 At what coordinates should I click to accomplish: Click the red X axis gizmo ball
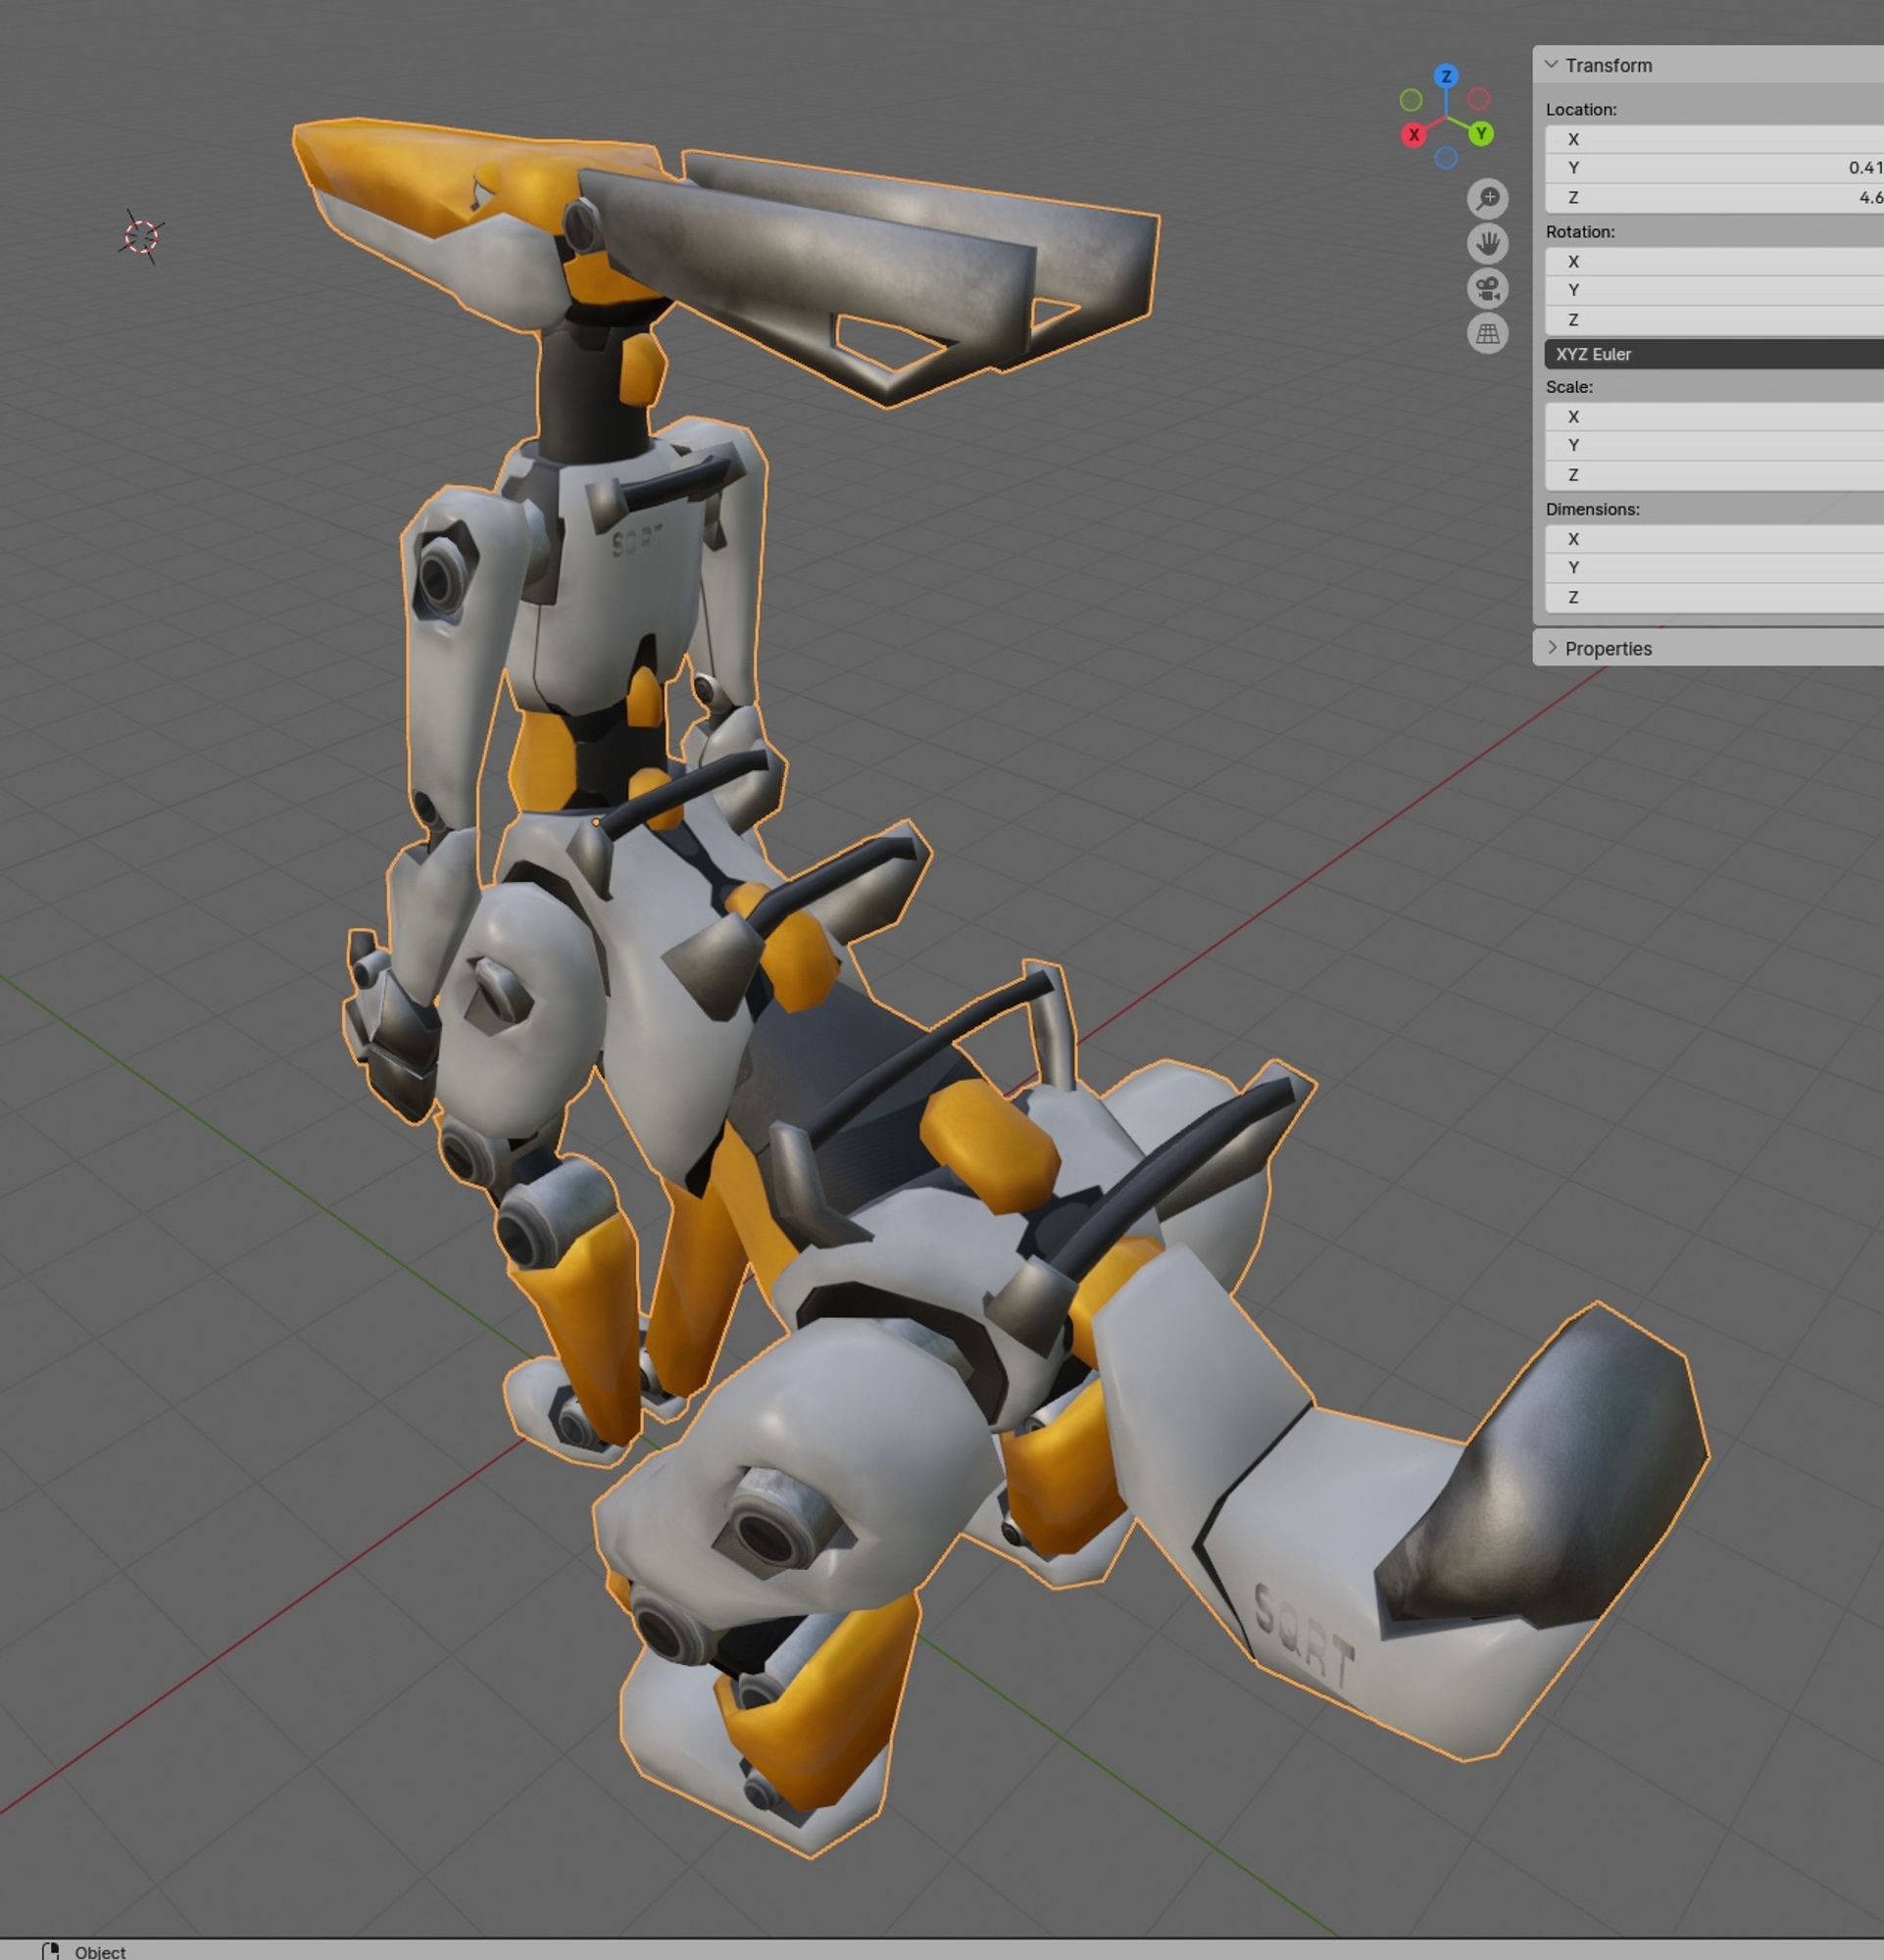1414,134
